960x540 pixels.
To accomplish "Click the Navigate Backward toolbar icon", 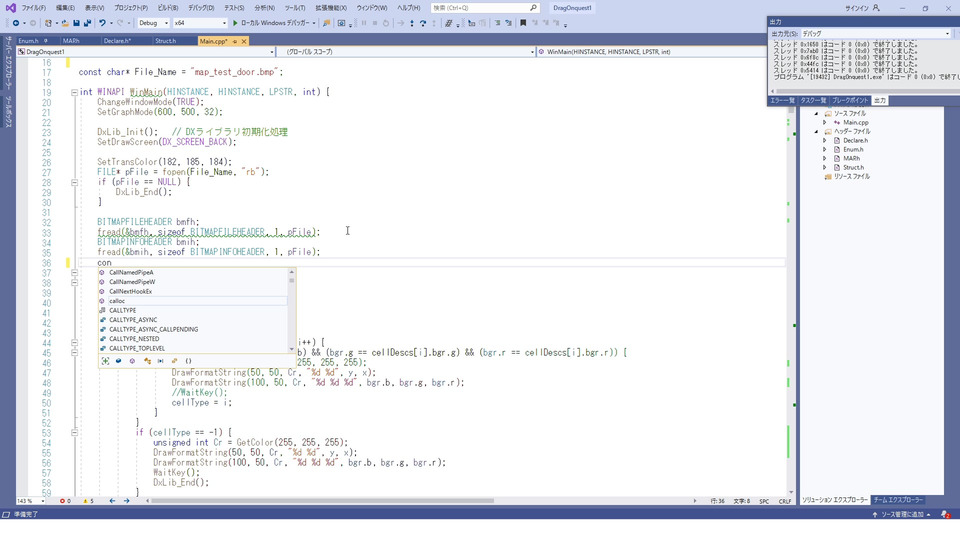I will [x=16, y=23].
